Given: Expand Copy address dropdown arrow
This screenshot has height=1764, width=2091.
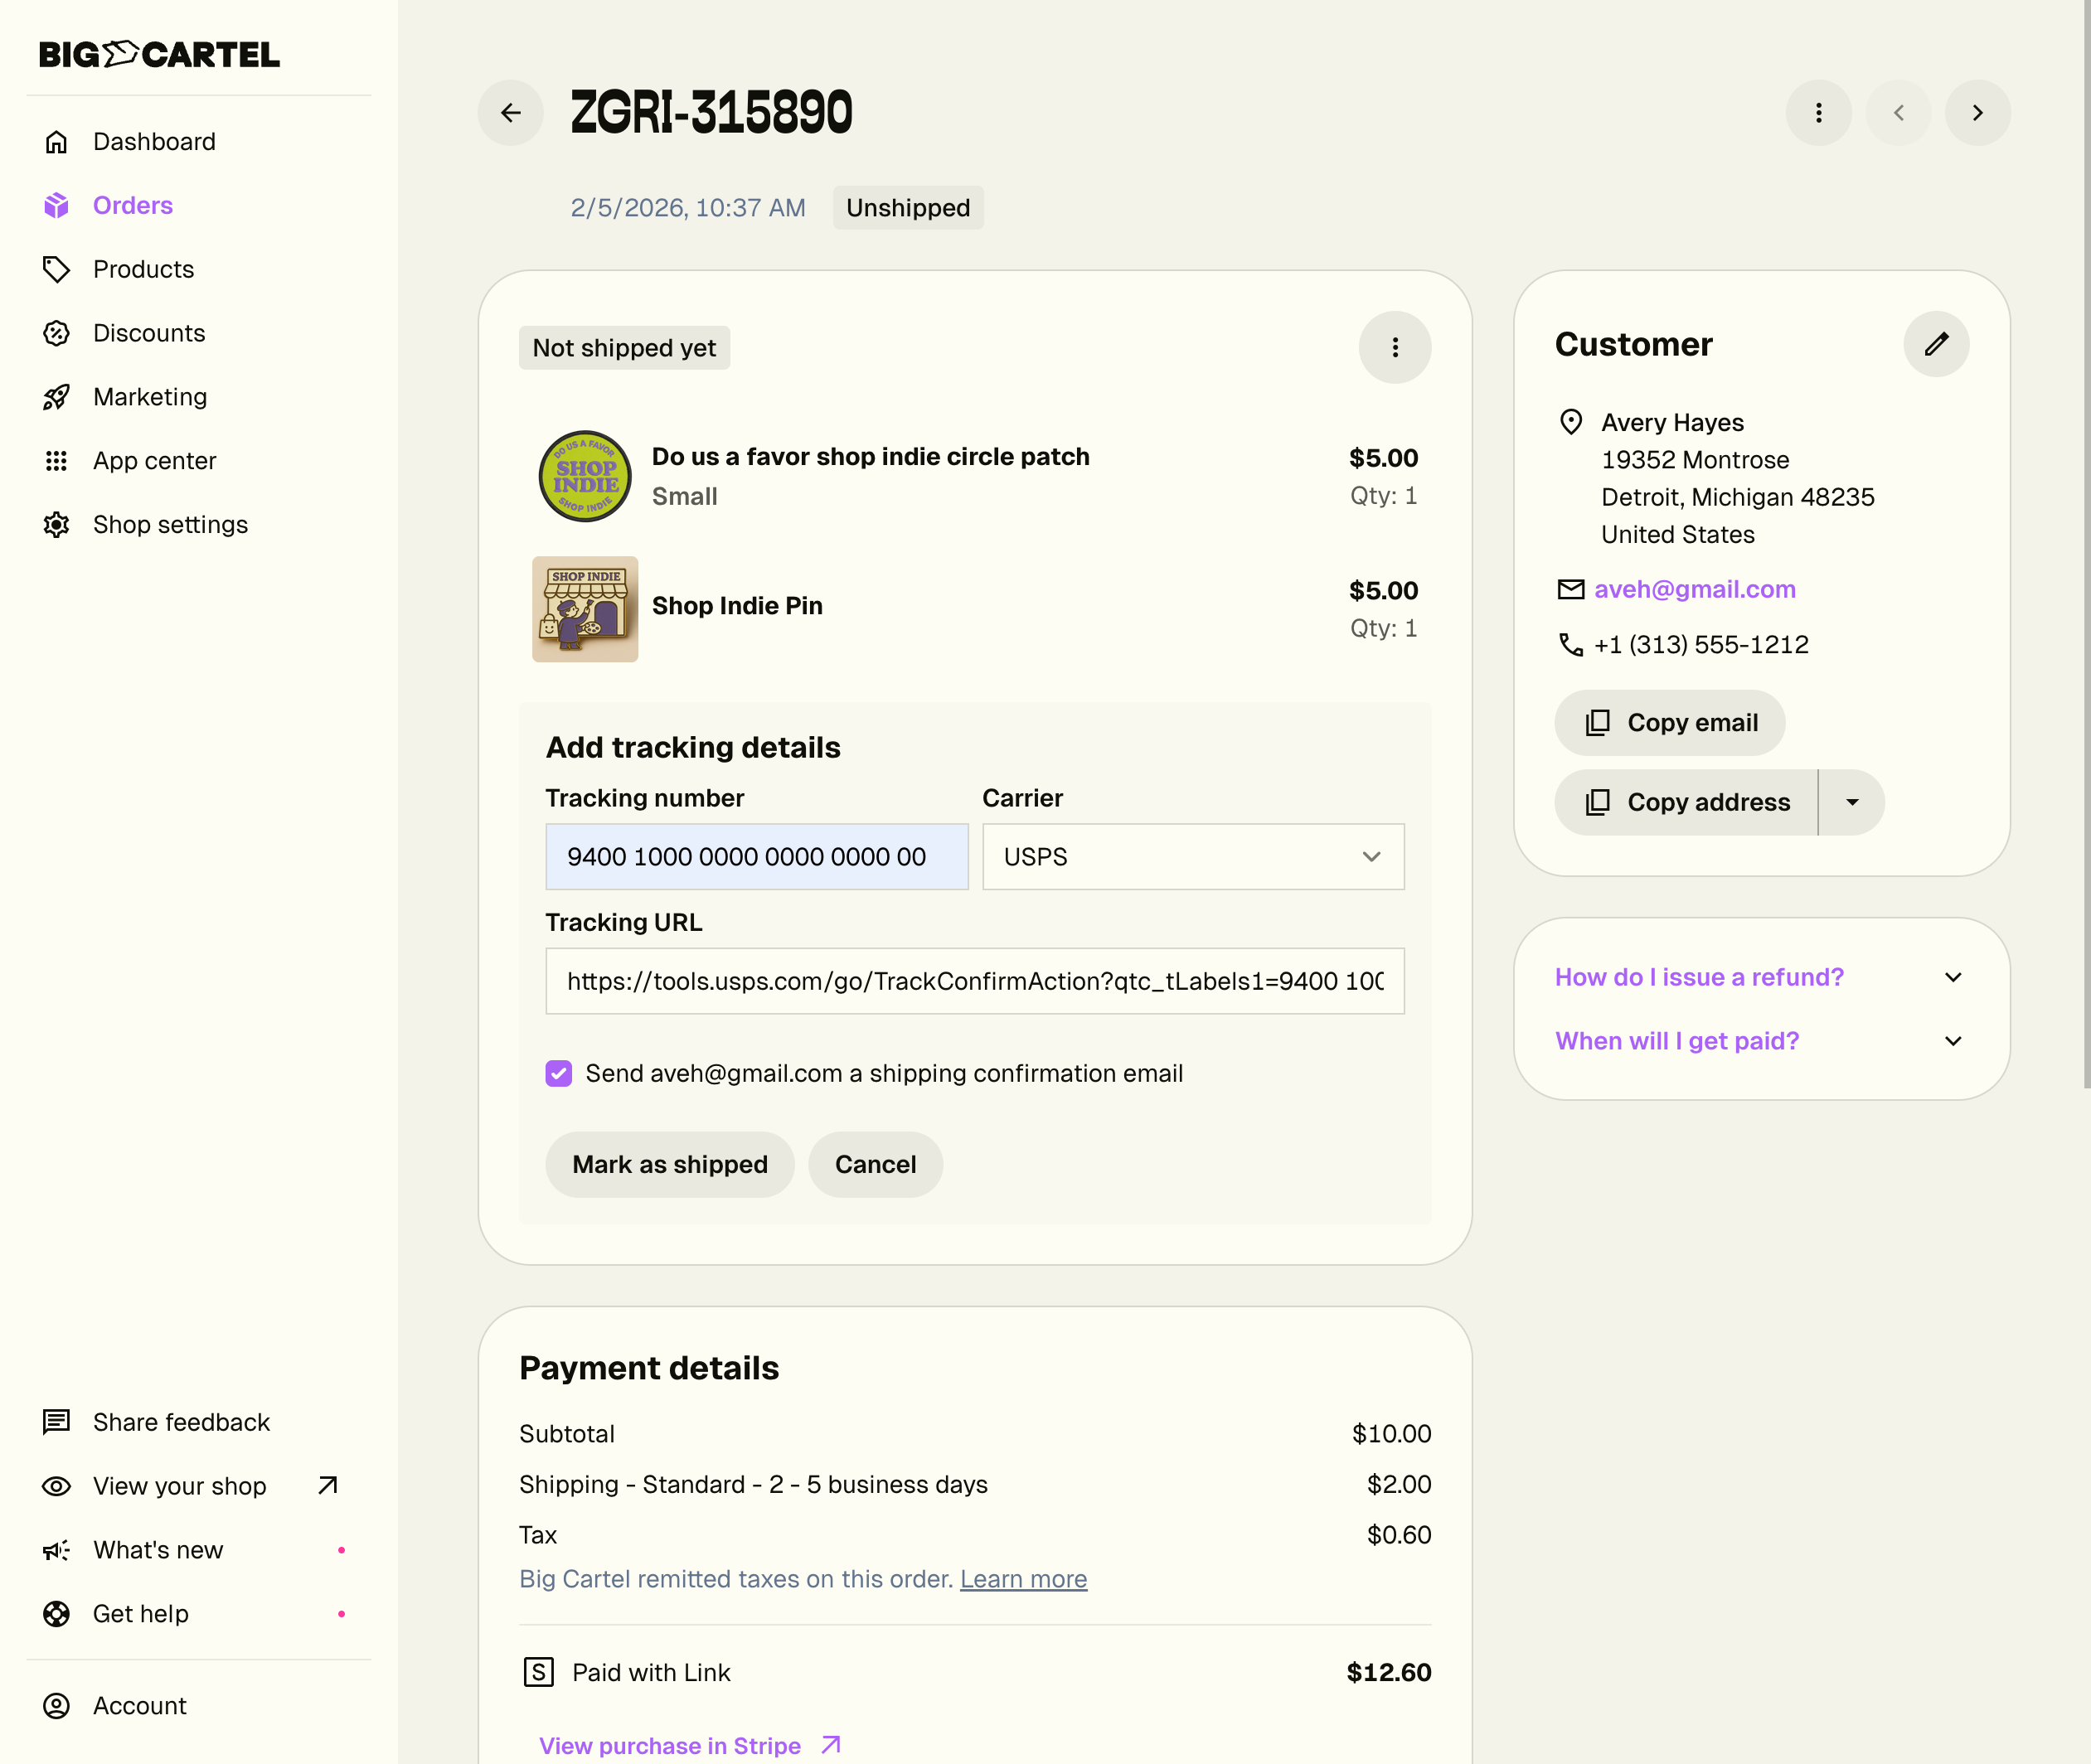Looking at the screenshot, I should pos(1851,802).
